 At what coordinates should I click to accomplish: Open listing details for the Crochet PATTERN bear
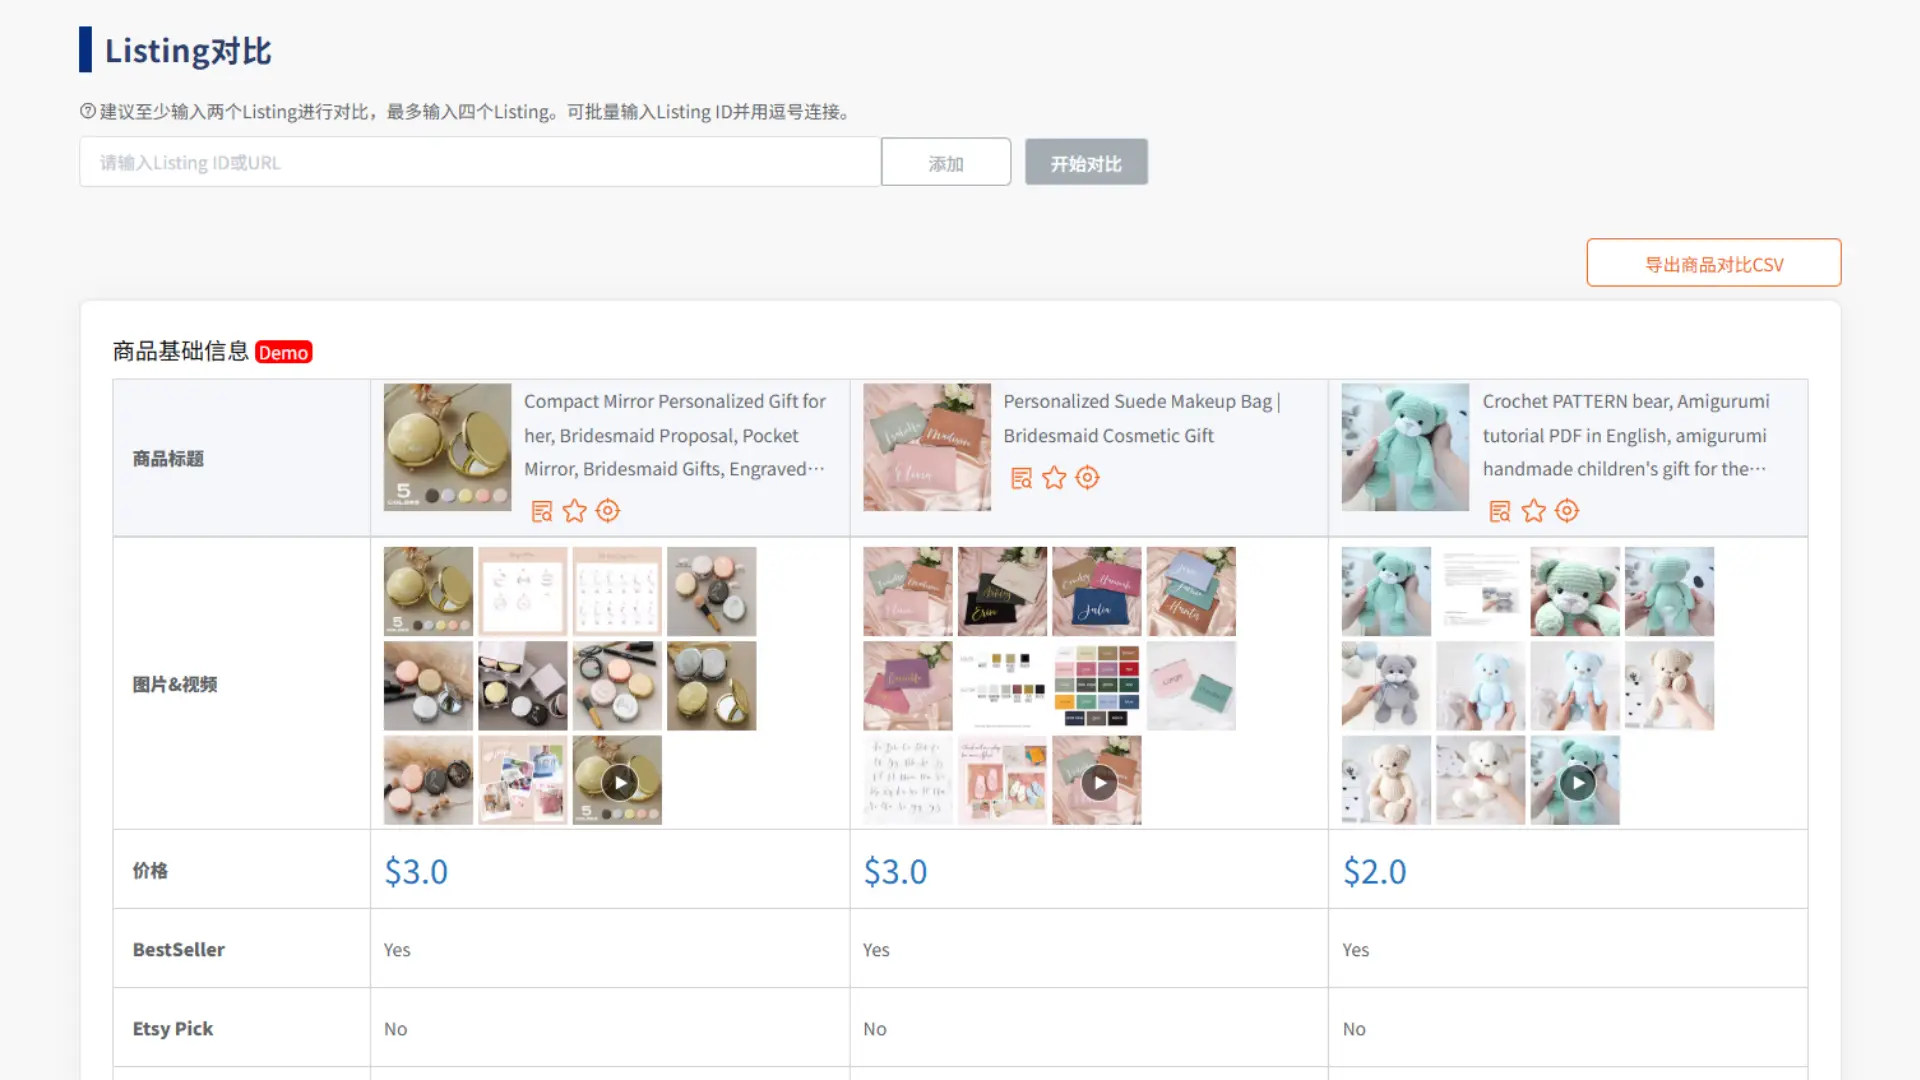1499,510
